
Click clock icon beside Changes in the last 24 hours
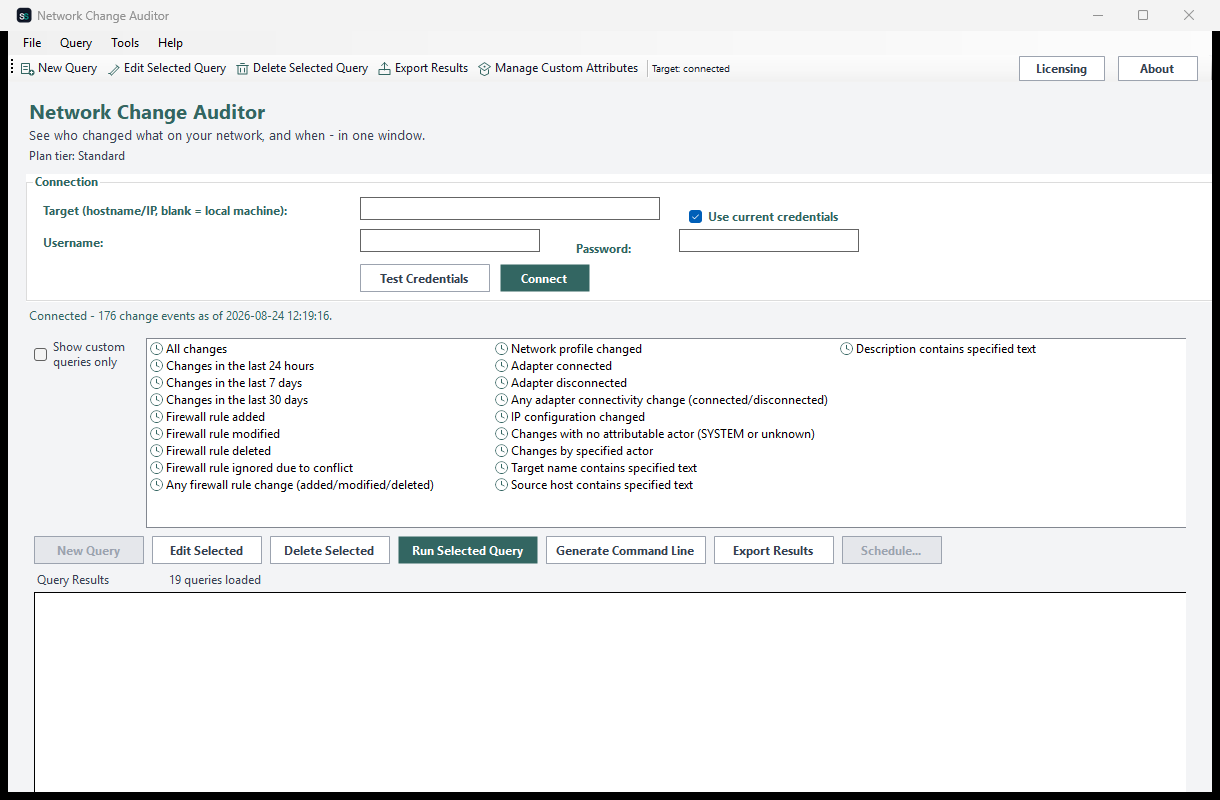pos(157,366)
